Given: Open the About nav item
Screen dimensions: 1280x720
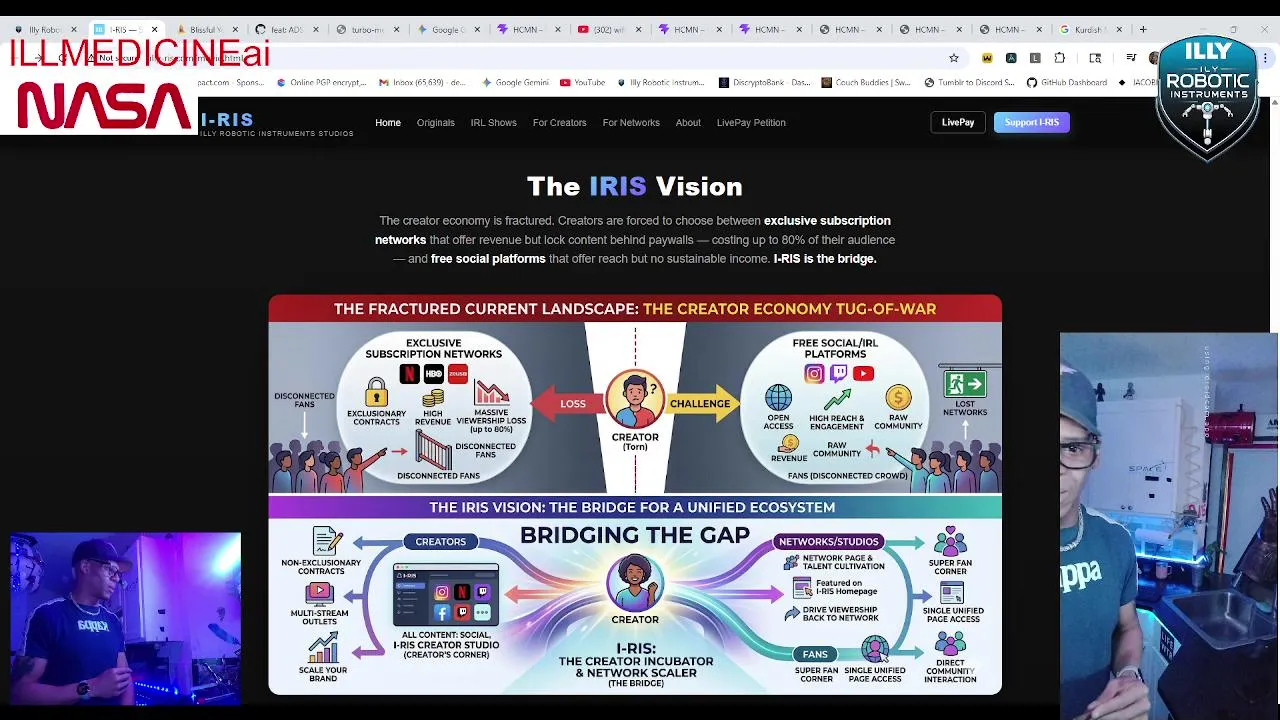Looking at the screenshot, I should 688,123.
